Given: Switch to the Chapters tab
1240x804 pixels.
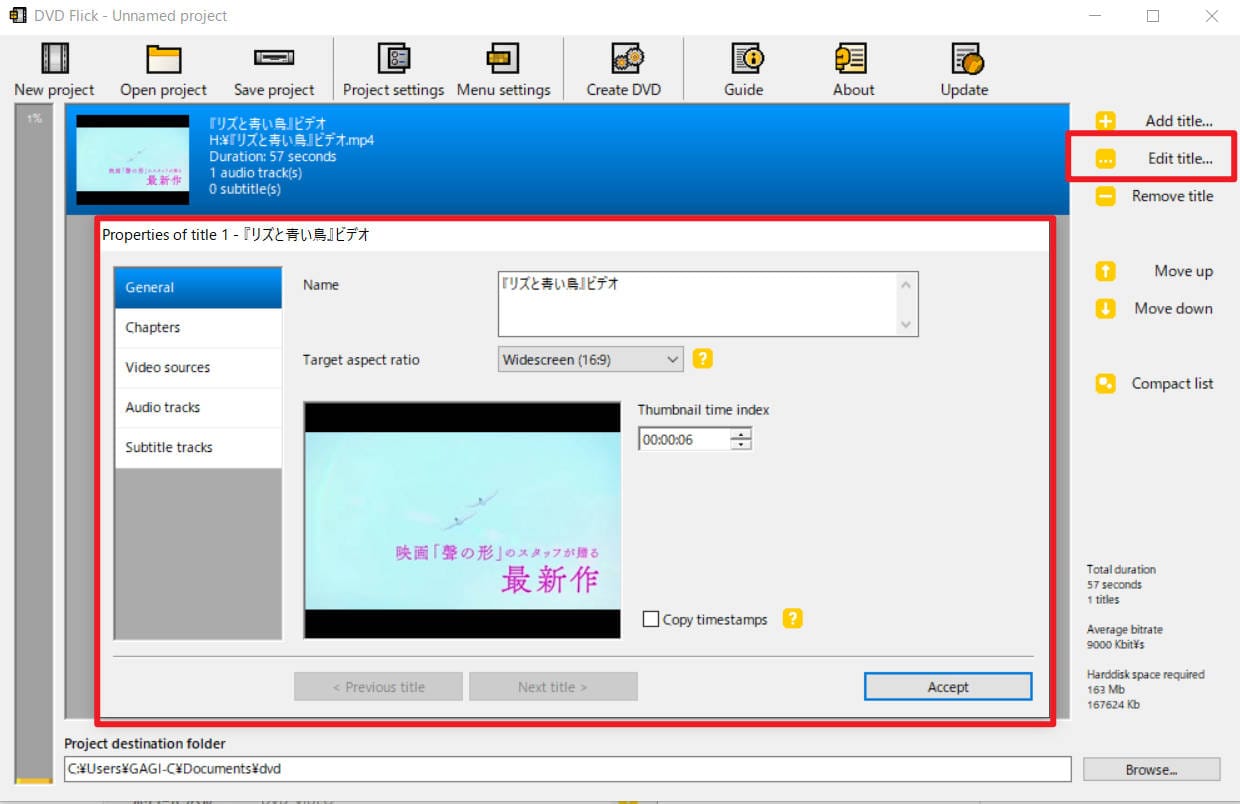Looking at the screenshot, I should [x=153, y=327].
